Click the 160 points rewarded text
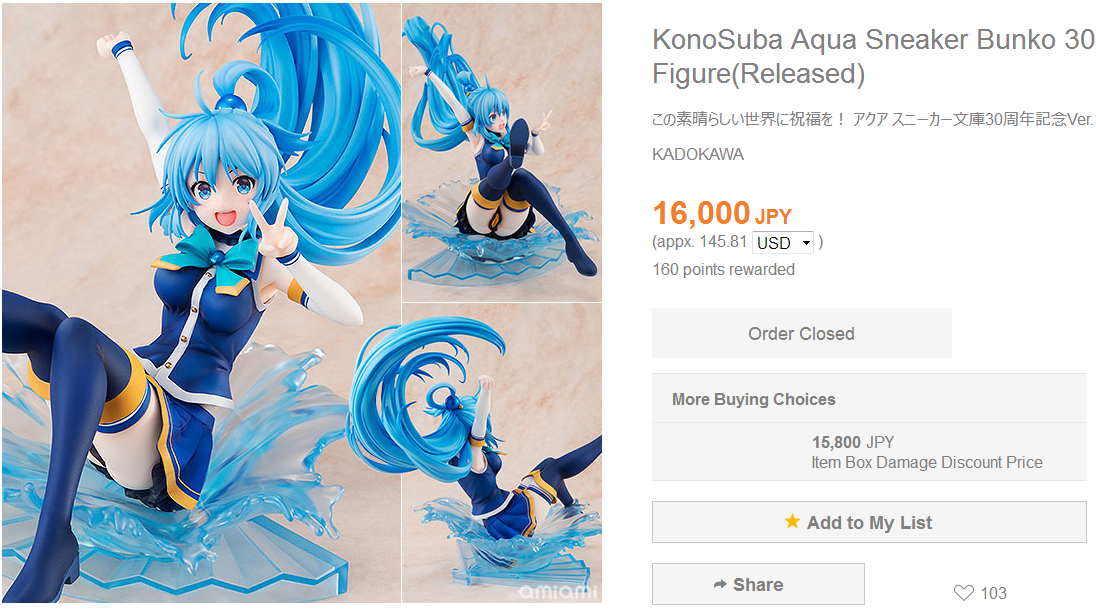 point(723,270)
